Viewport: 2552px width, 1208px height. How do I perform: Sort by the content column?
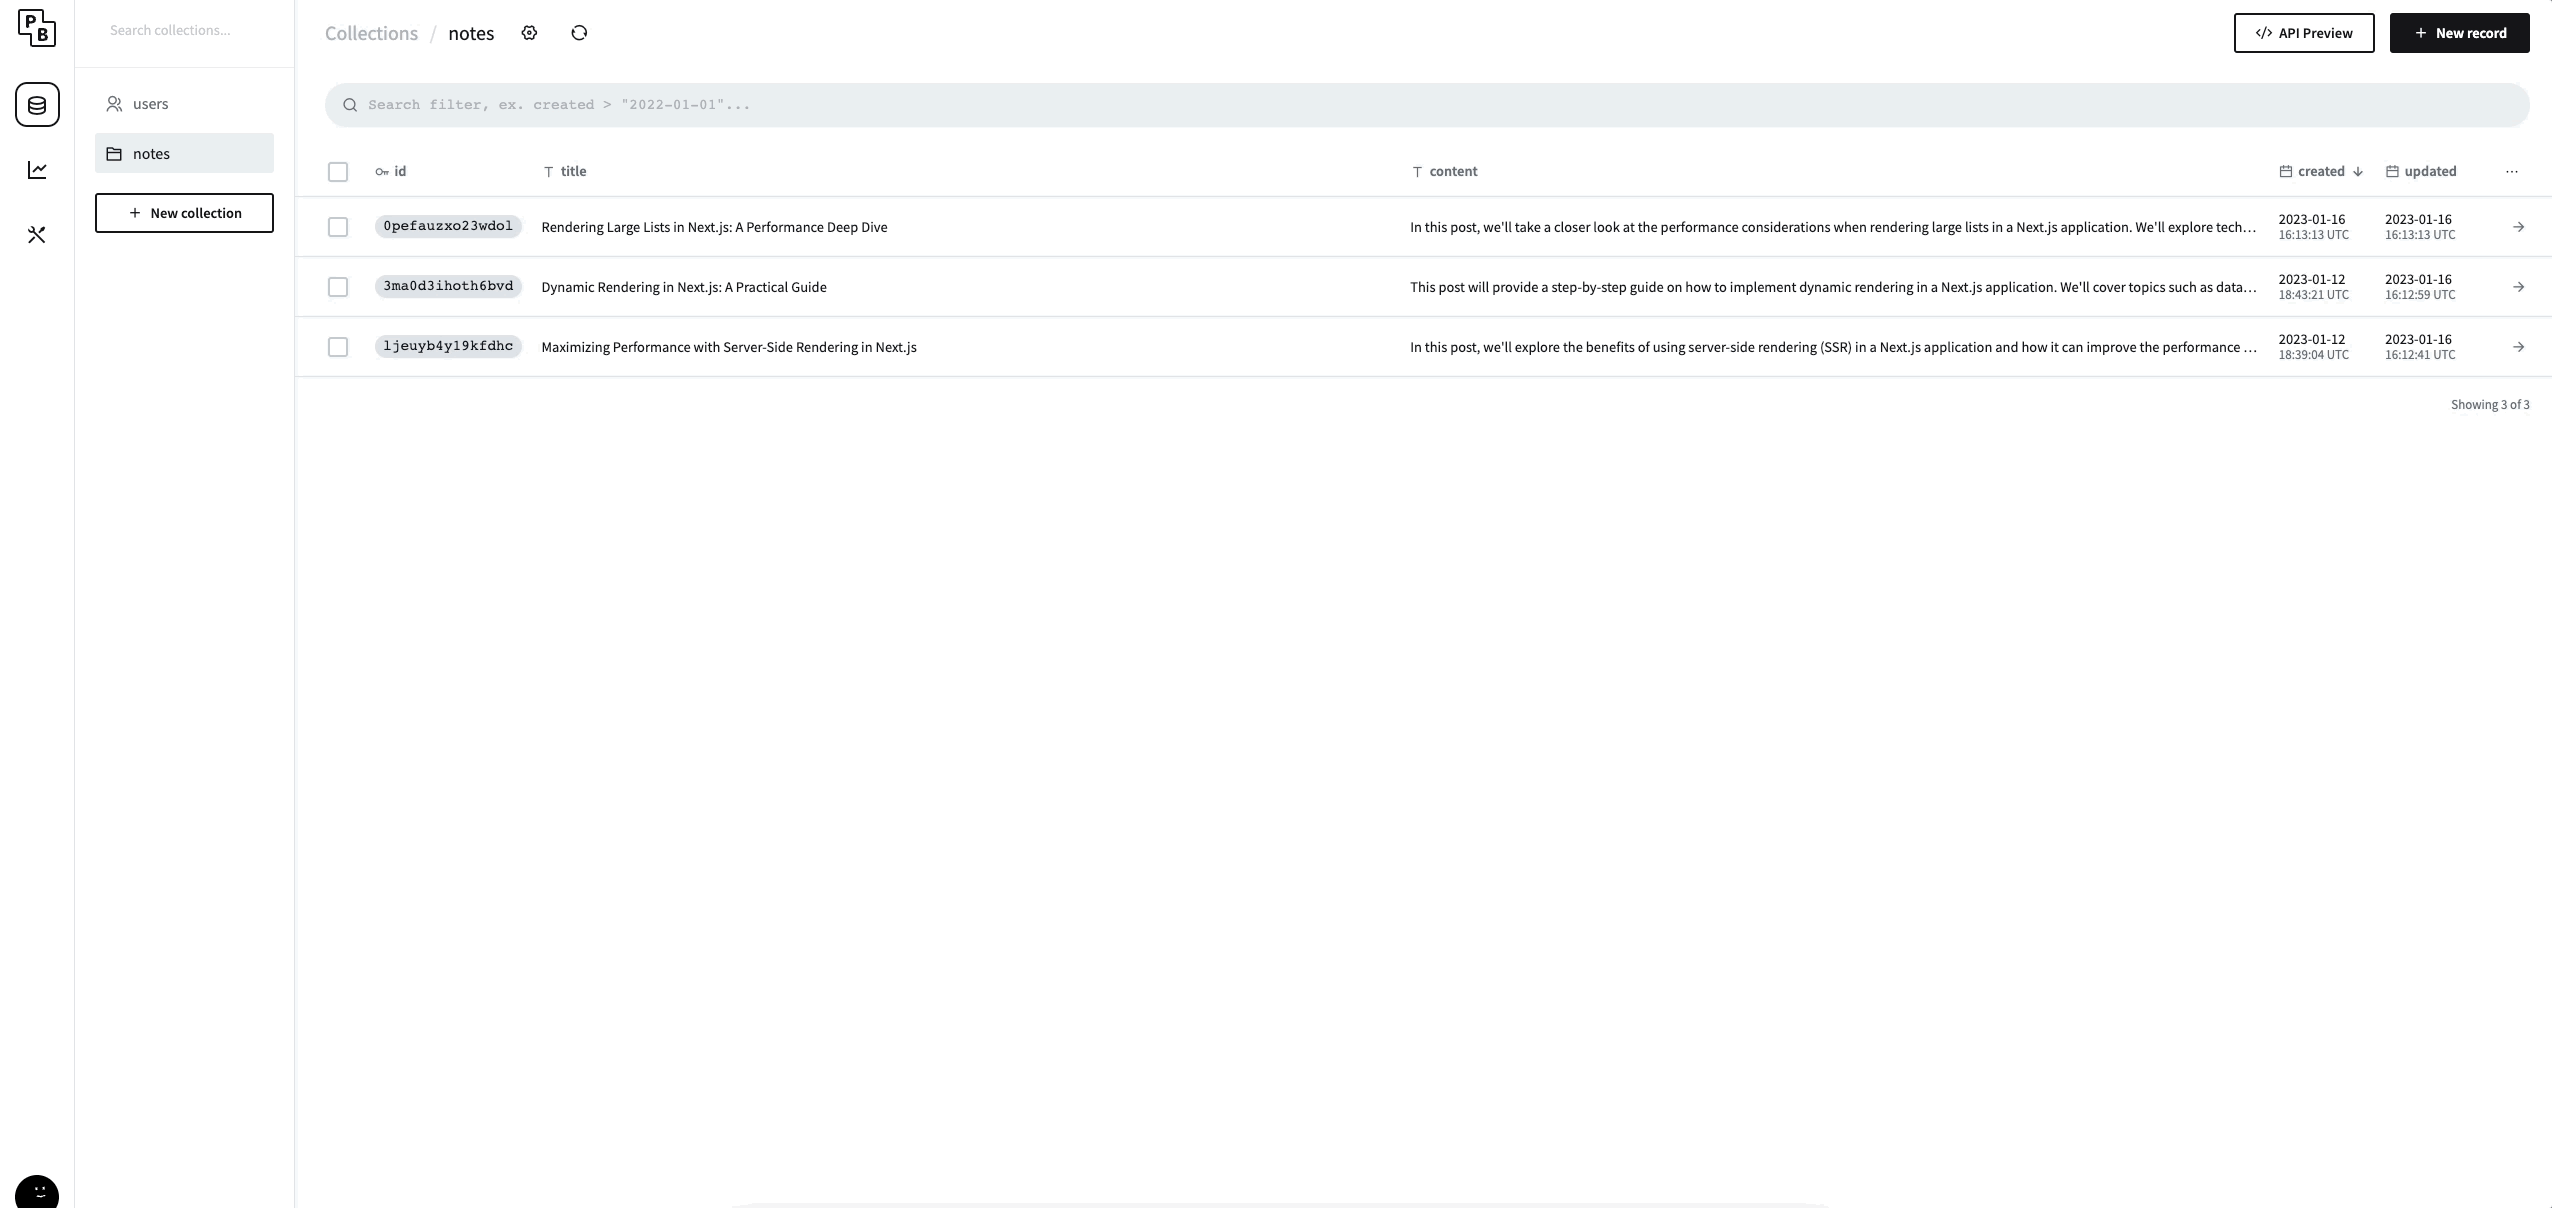1444,172
